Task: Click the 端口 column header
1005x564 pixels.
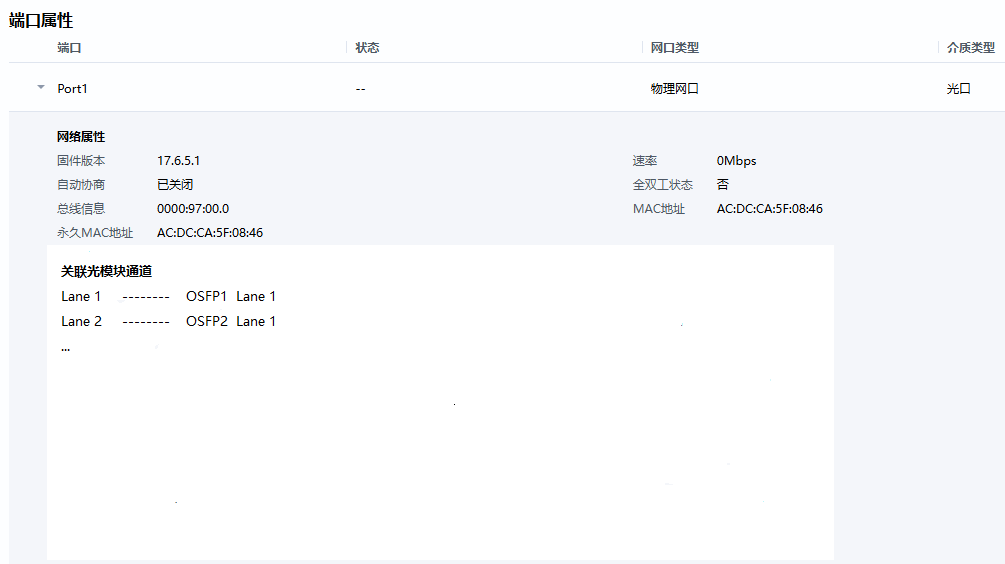Action: pyautogui.click(x=69, y=48)
